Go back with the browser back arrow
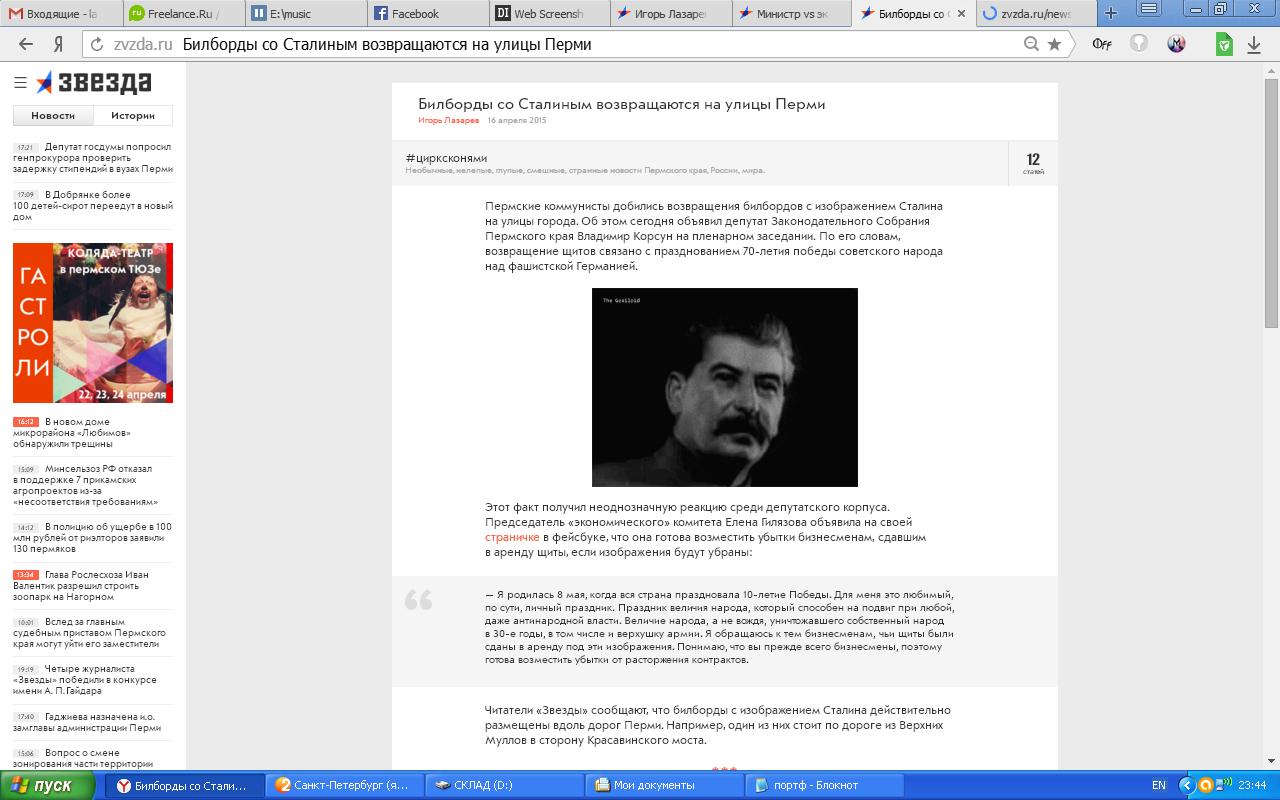This screenshot has width=1280, height=800. pyautogui.click(x=26, y=44)
